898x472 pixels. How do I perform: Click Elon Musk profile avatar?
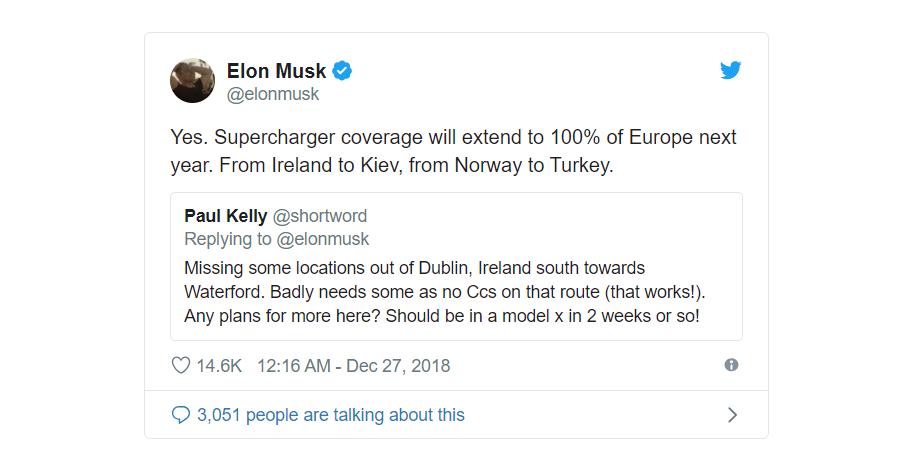pyautogui.click(x=193, y=81)
